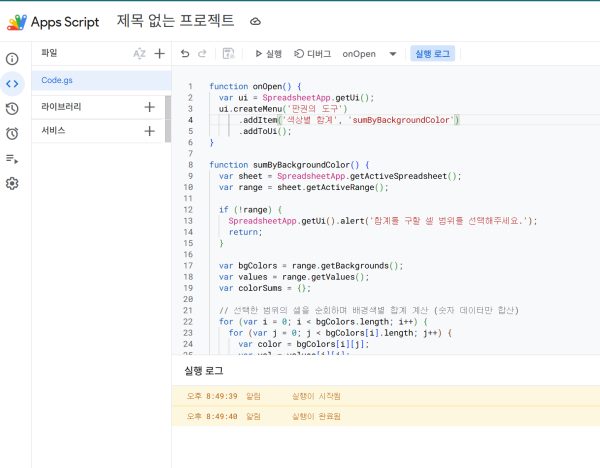This screenshot has height=468, width=600.
Task: Open the project overview info icon
Action: tap(12, 59)
